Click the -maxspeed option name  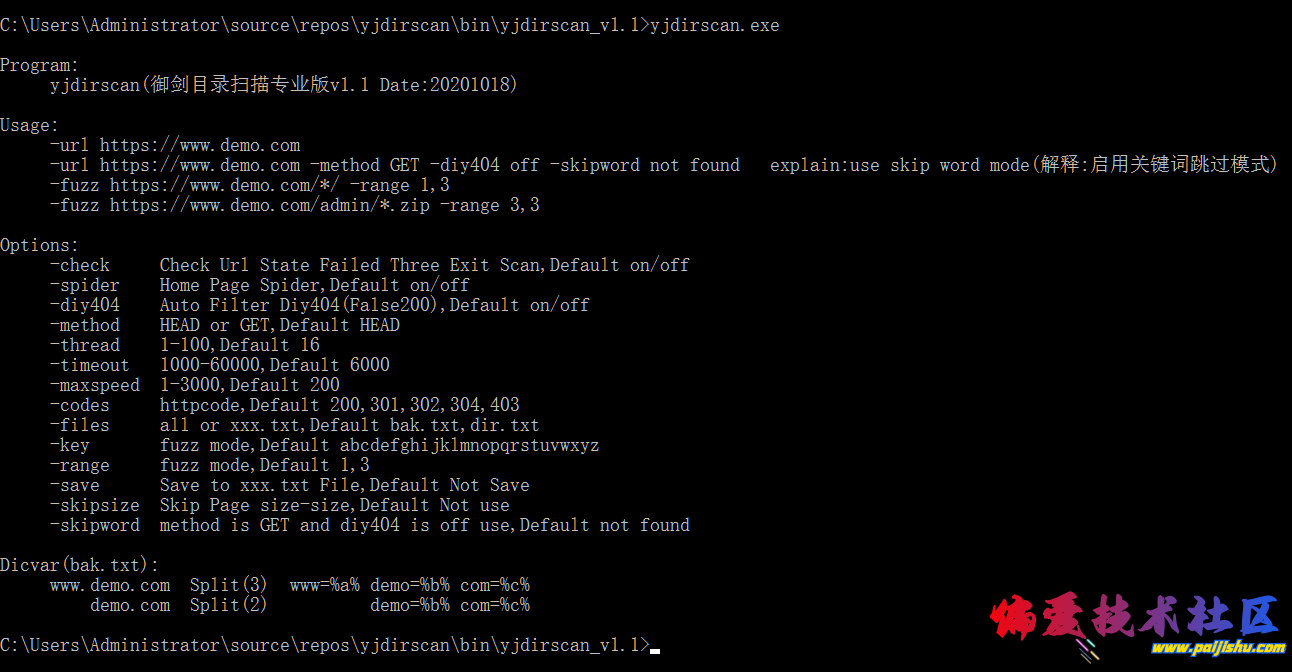click(x=94, y=385)
